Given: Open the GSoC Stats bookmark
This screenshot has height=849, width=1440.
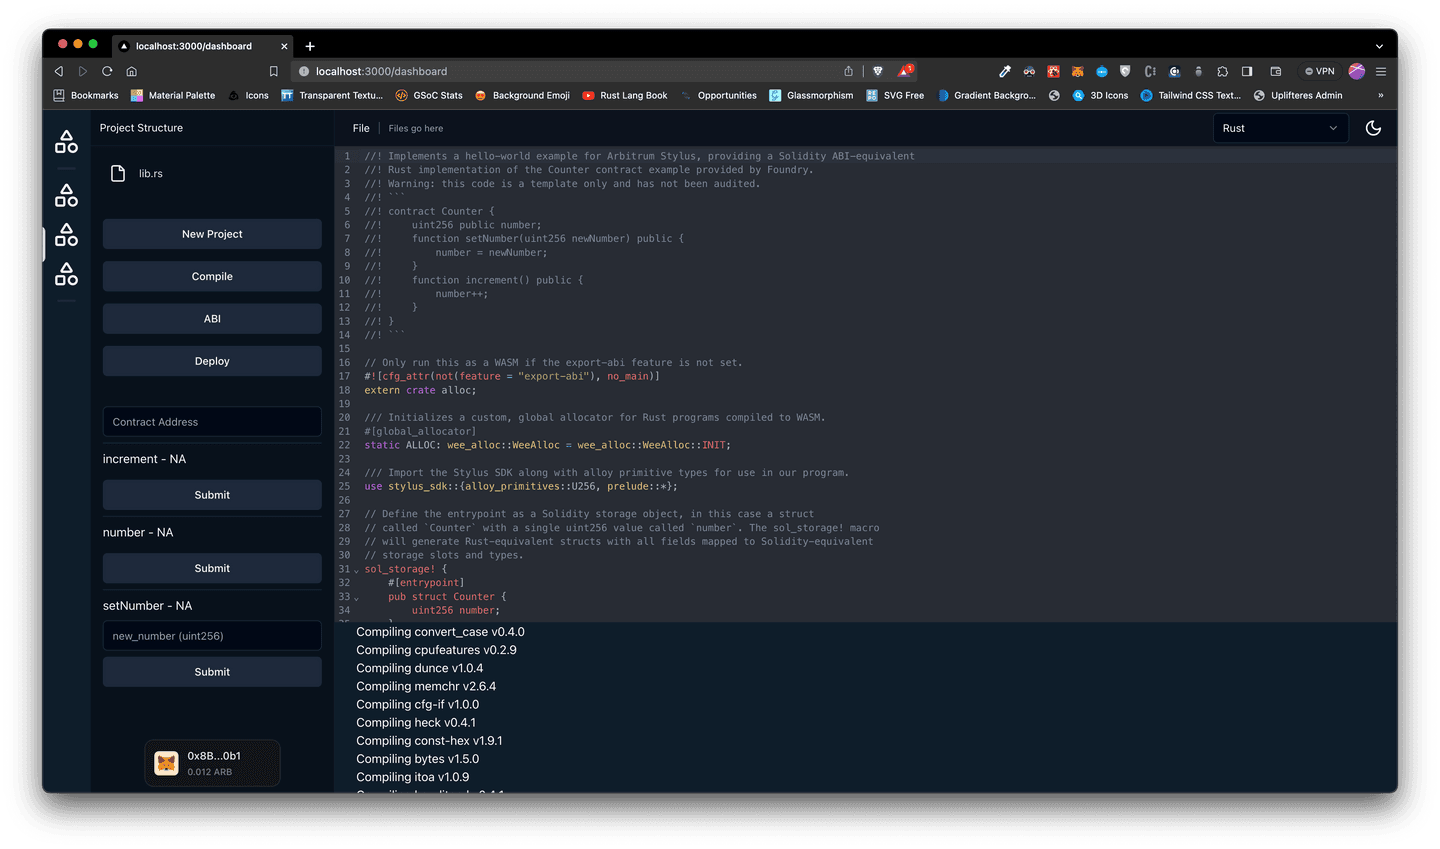Looking at the screenshot, I should tap(429, 95).
